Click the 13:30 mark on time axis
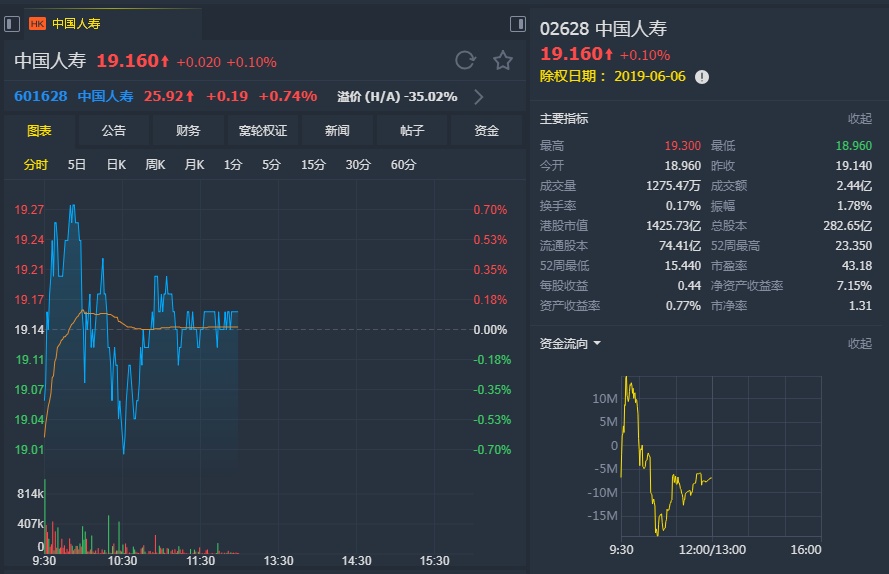The image size is (889, 574). pyautogui.click(x=278, y=561)
